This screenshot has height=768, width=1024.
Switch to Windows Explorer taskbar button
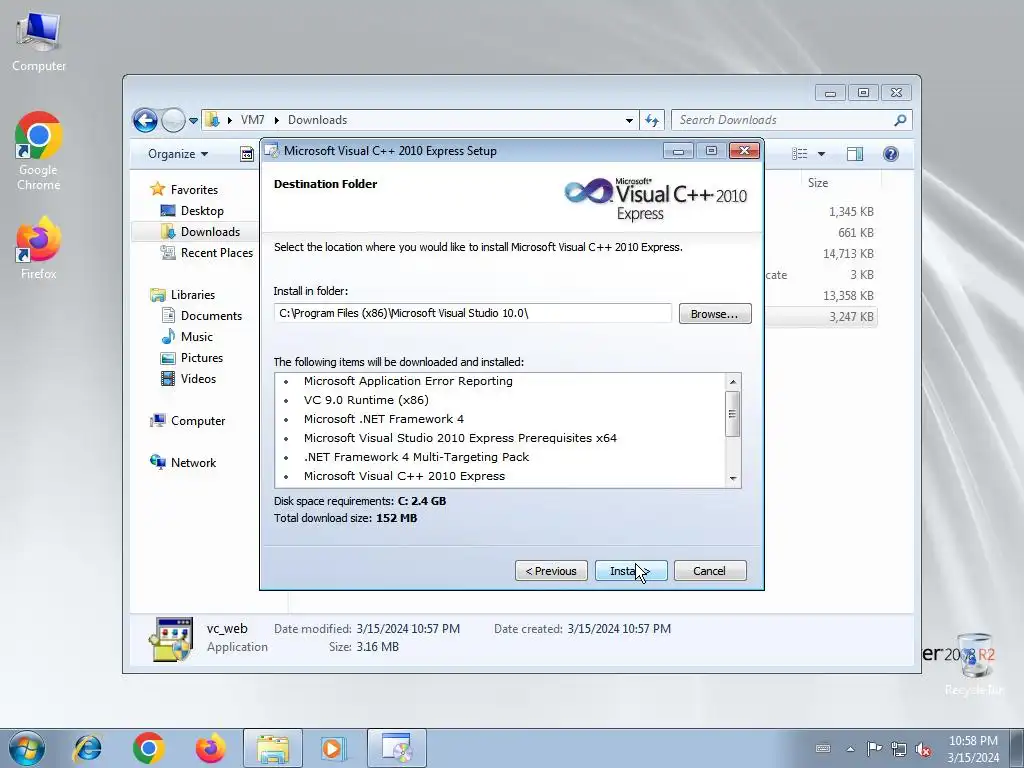273,748
